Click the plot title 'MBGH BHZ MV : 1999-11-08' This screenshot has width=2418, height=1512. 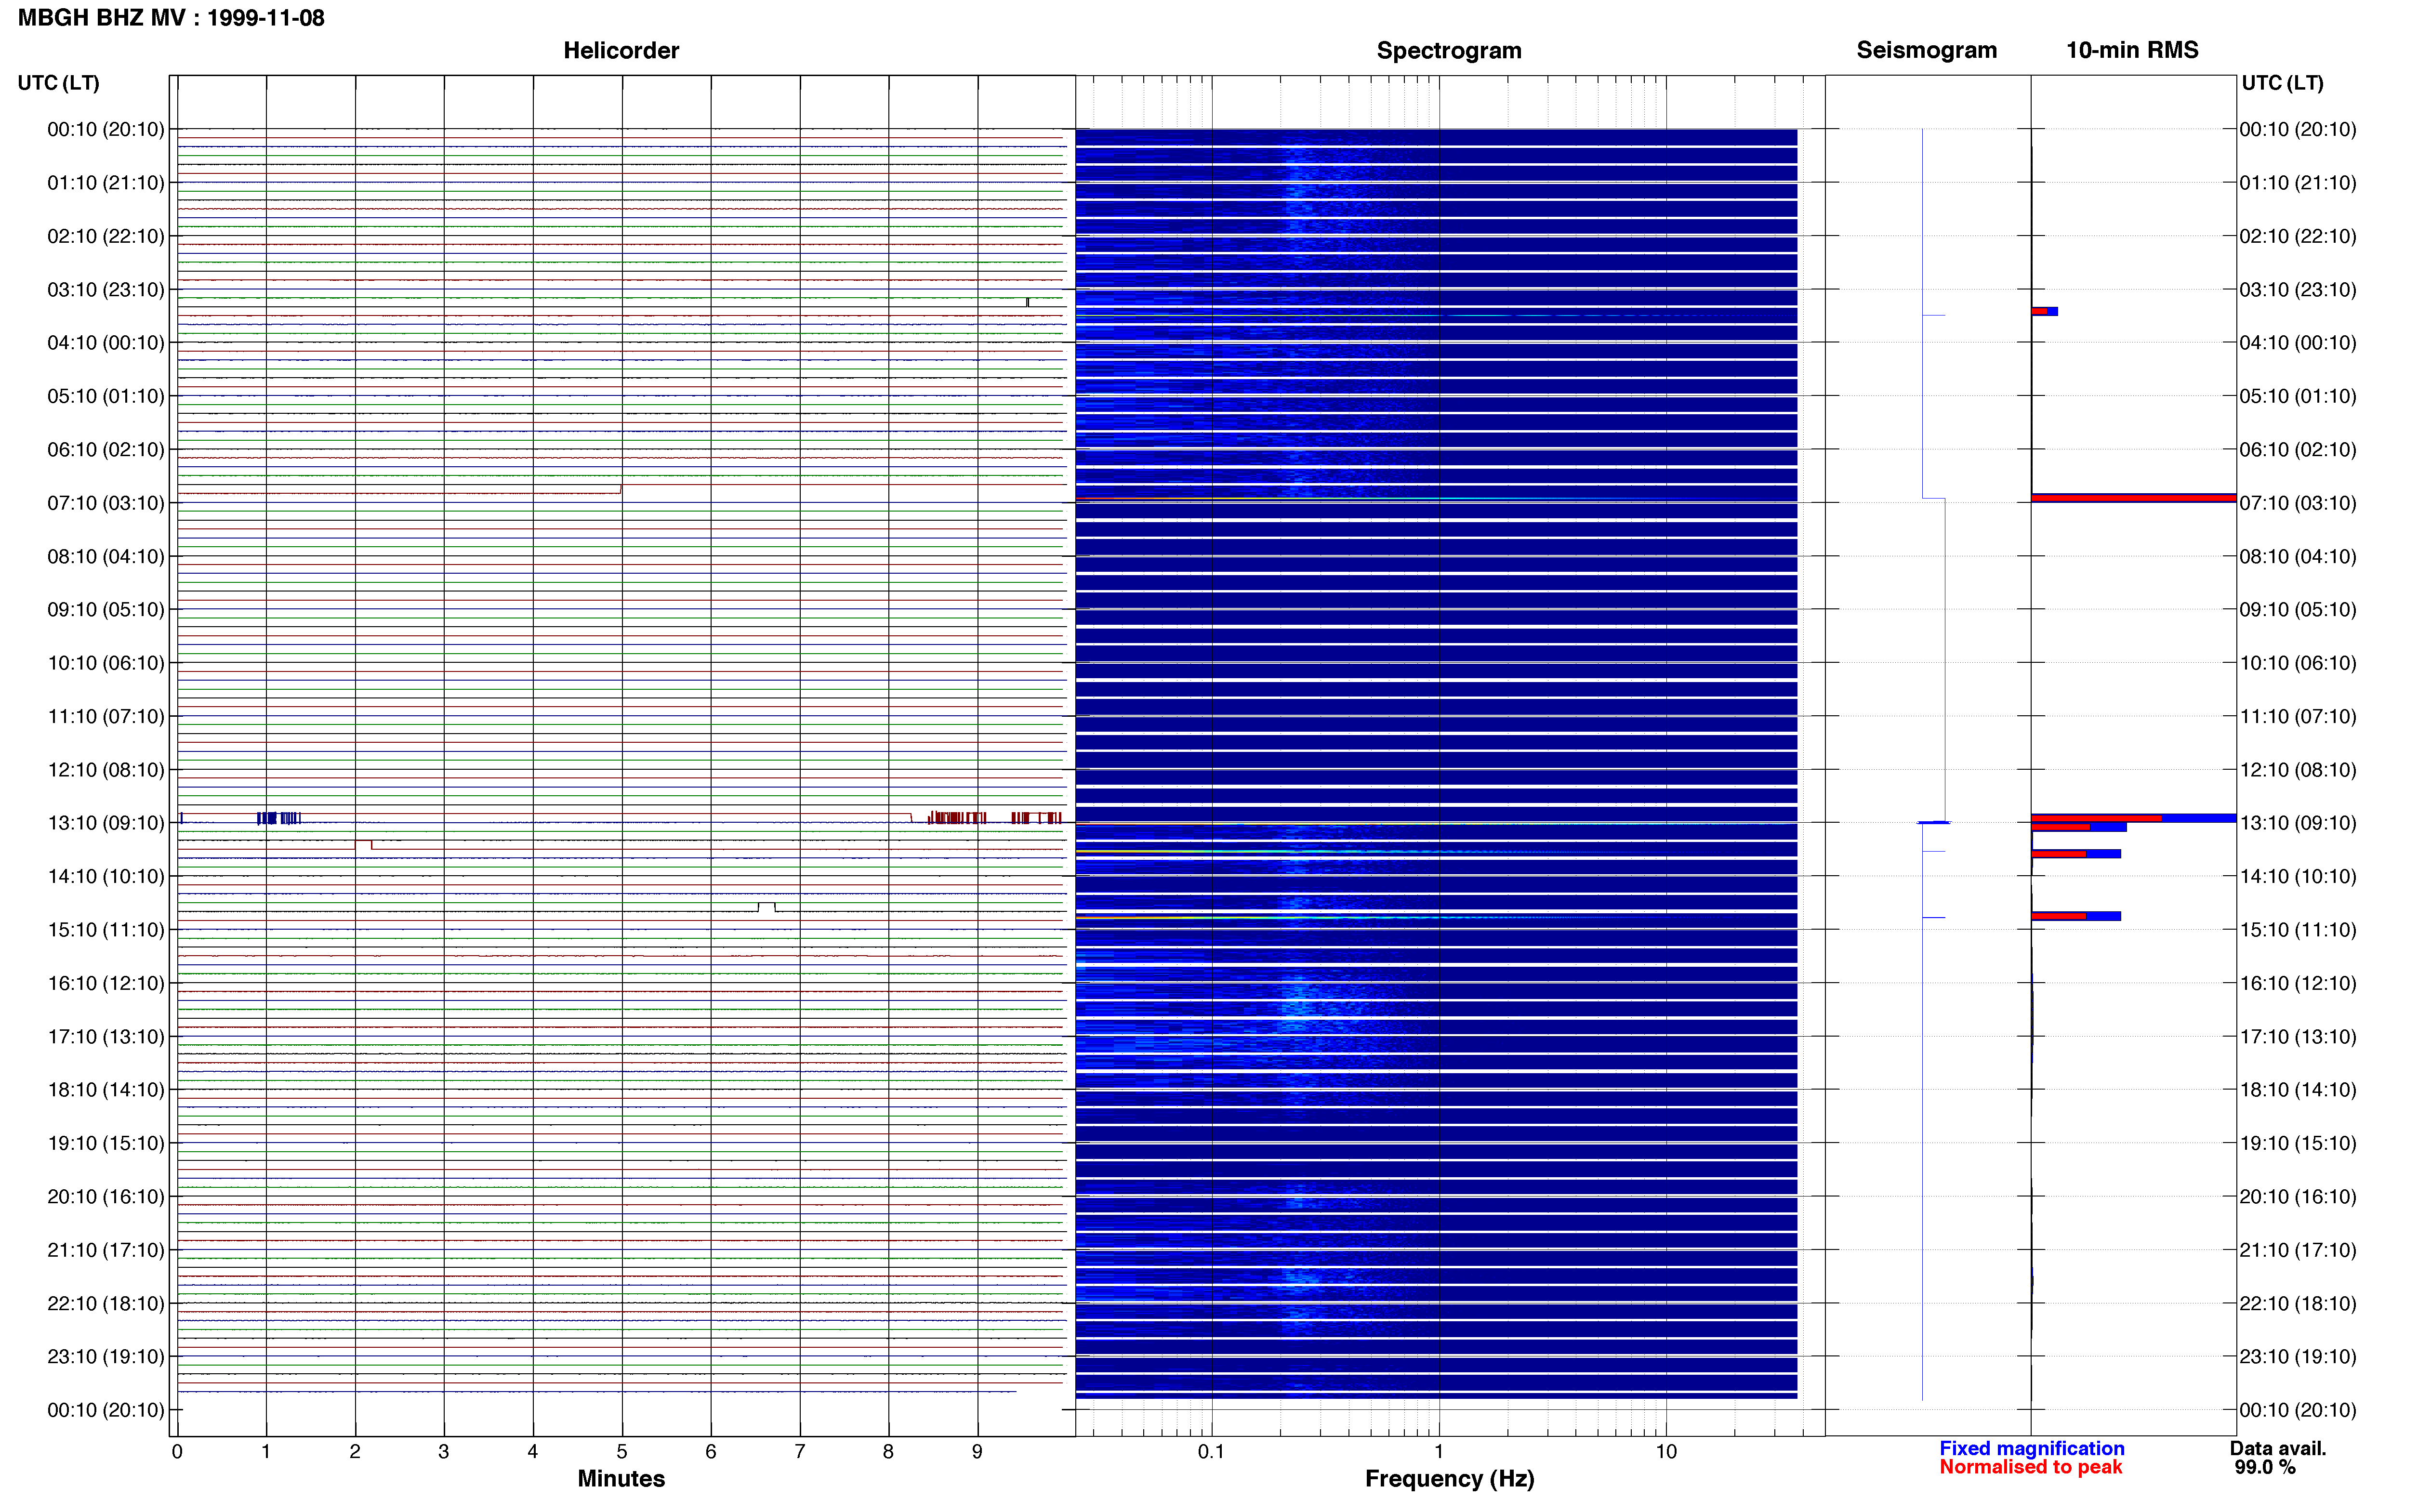tap(171, 18)
